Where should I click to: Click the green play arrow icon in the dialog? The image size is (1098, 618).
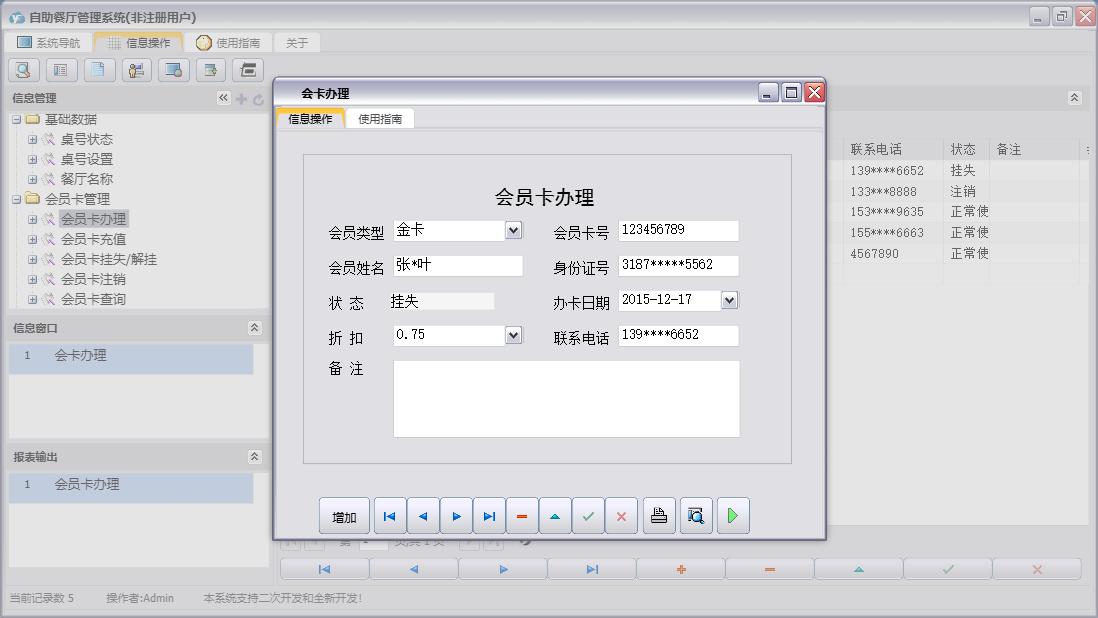coord(733,516)
